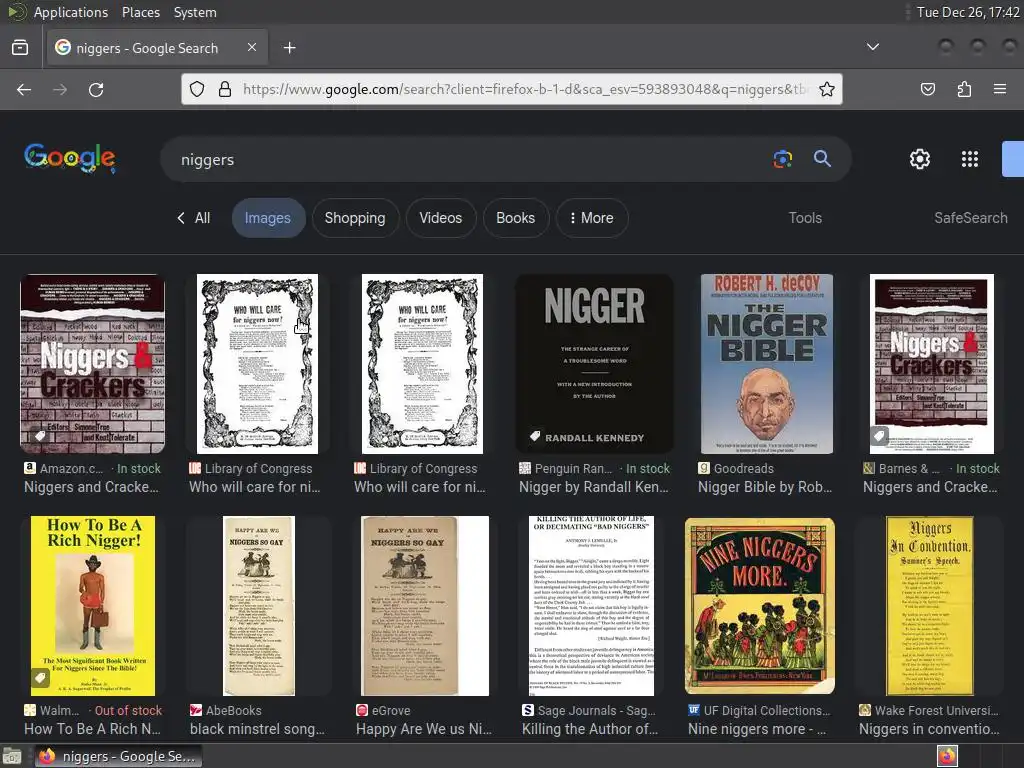The height and width of the screenshot is (768, 1024).
Task: Reload the current Google page
Action: tap(96, 89)
